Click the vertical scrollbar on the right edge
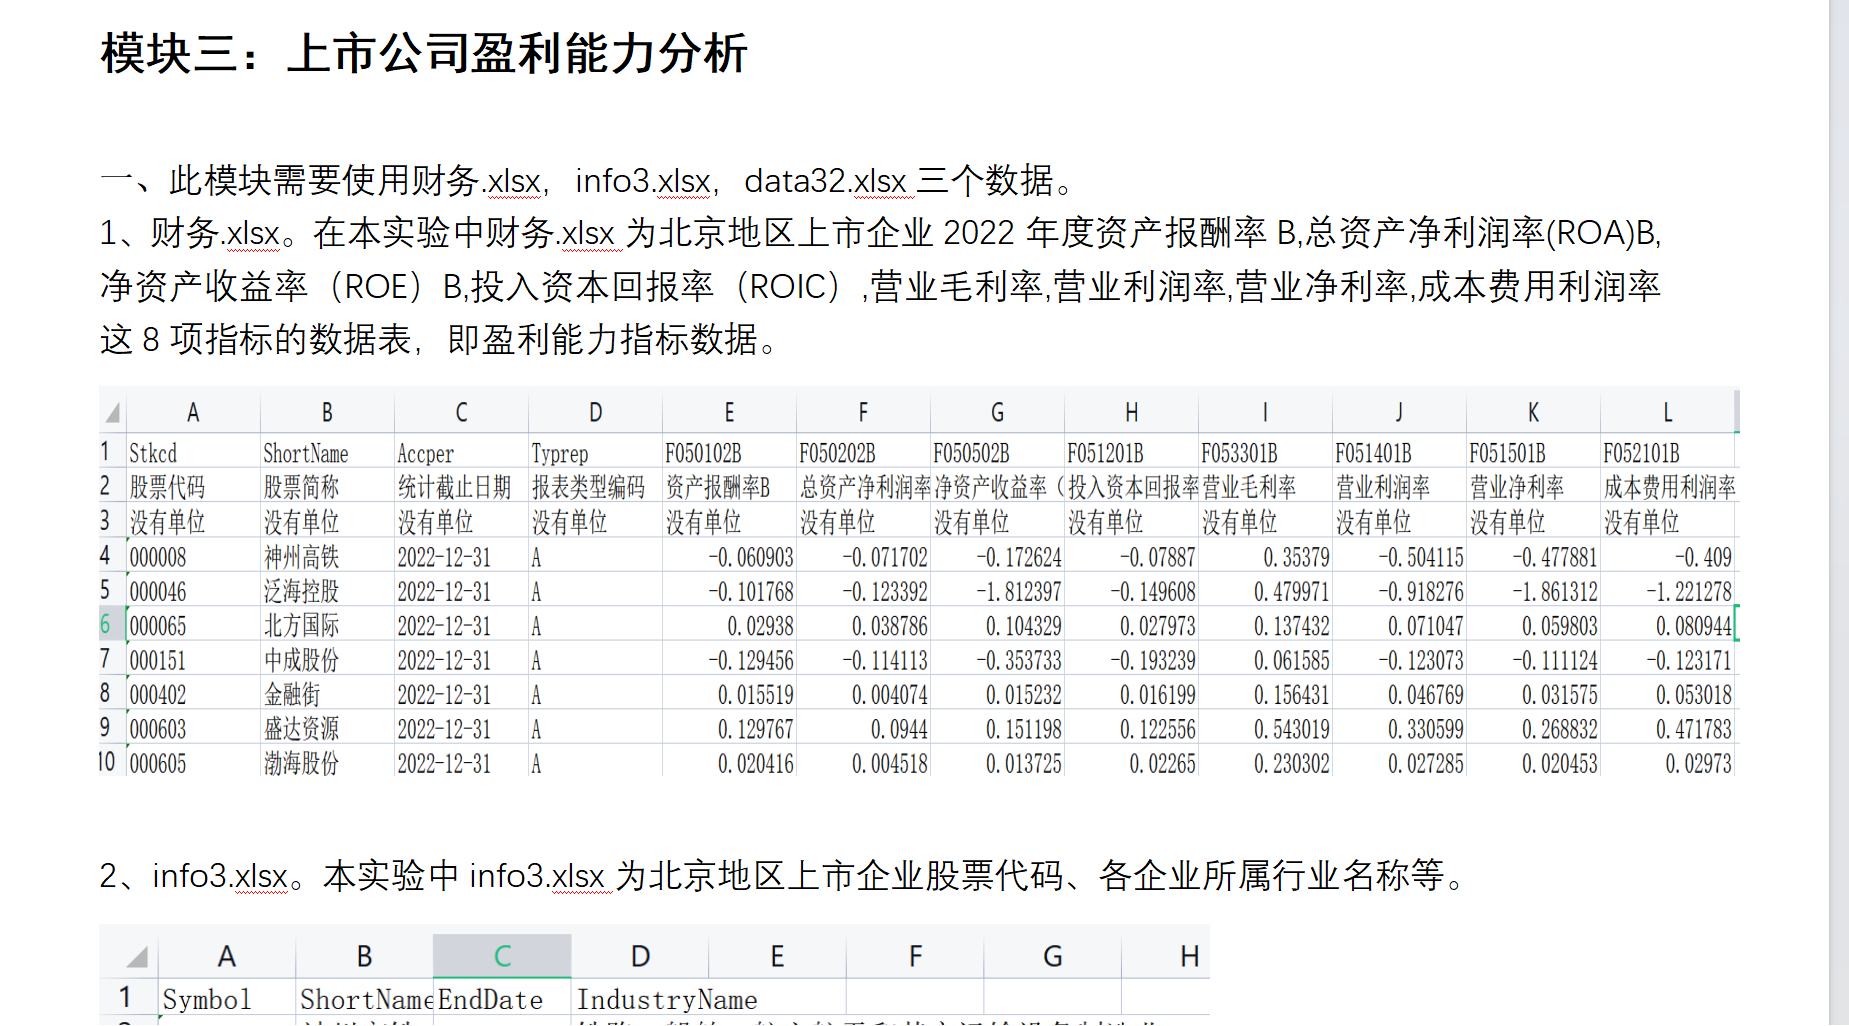 (1838, 513)
